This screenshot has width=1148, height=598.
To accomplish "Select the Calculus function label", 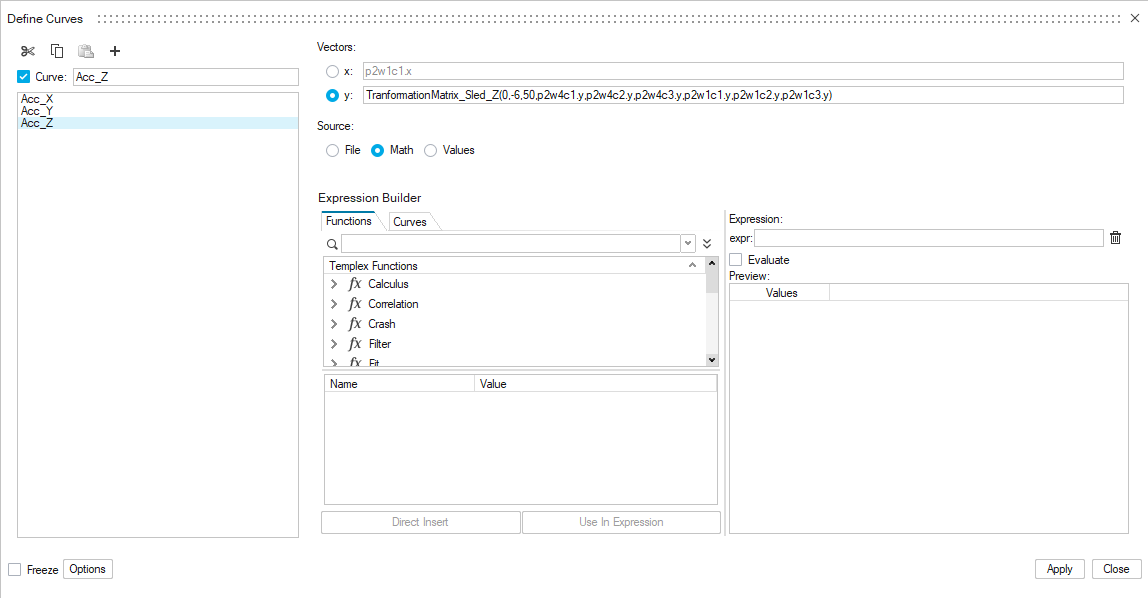I will coord(388,284).
